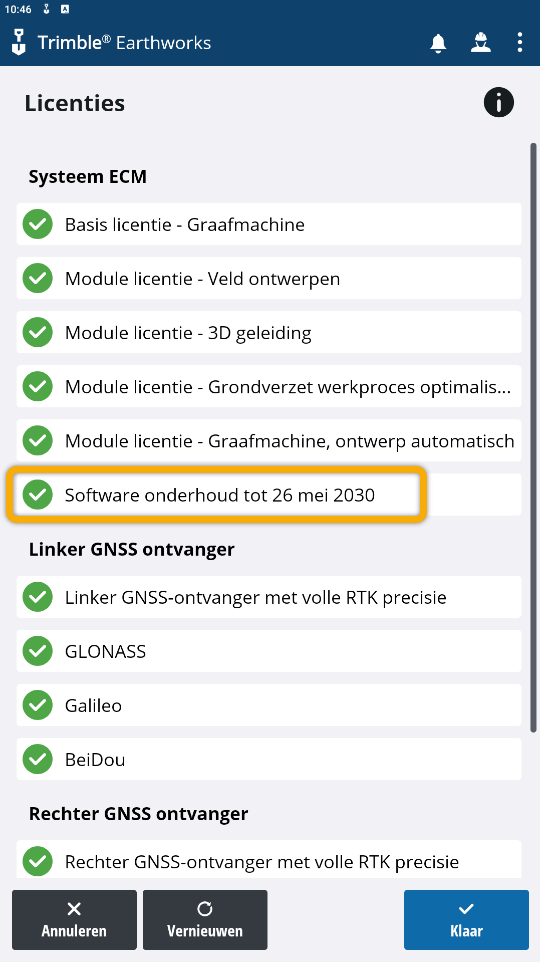
Task: Select Rechter GNSS-ontvanger met volle RTK precisie
Action: tap(269, 861)
